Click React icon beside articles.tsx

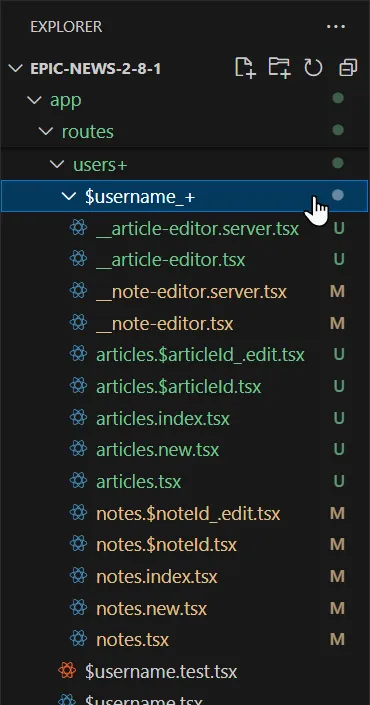pyautogui.click(x=78, y=481)
